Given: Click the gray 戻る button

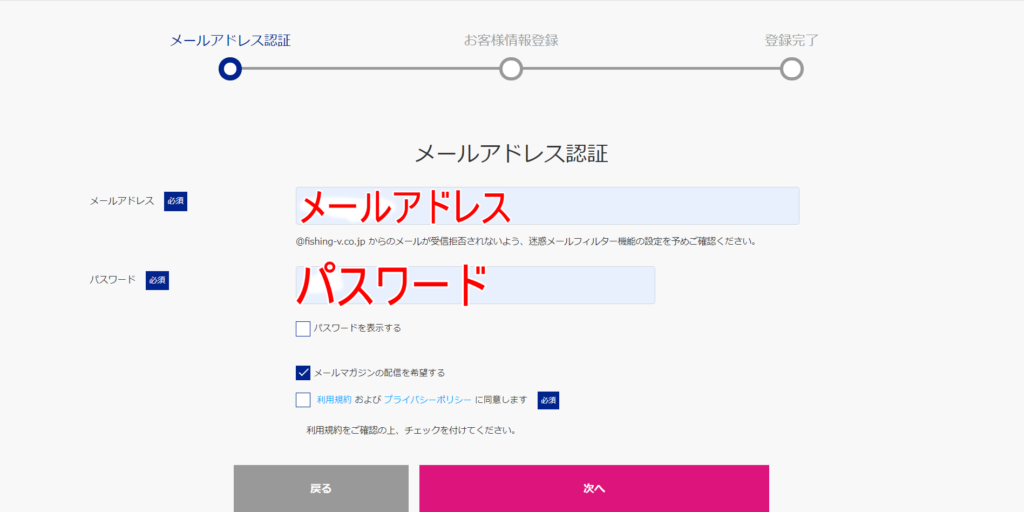Looking at the screenshot, I should tap(321, 488).
